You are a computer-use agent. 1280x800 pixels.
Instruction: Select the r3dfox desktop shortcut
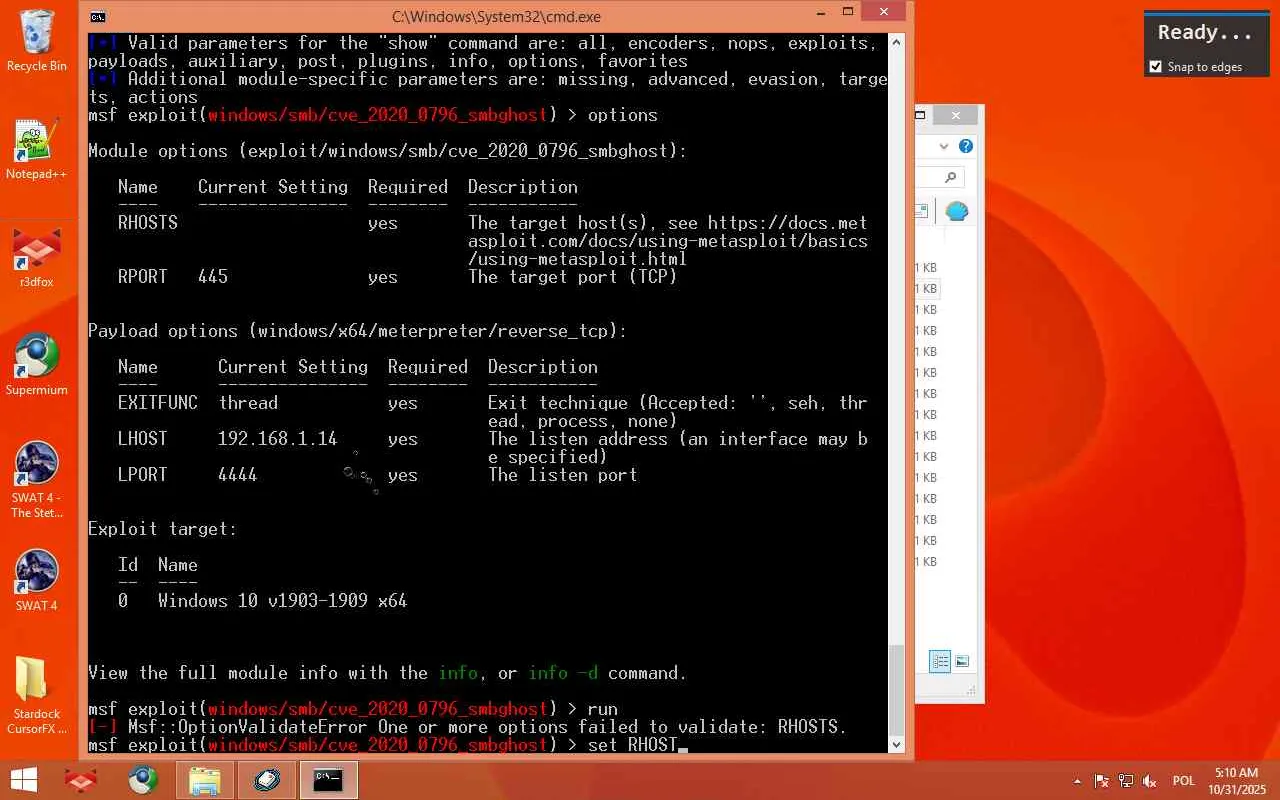[37, 257]
